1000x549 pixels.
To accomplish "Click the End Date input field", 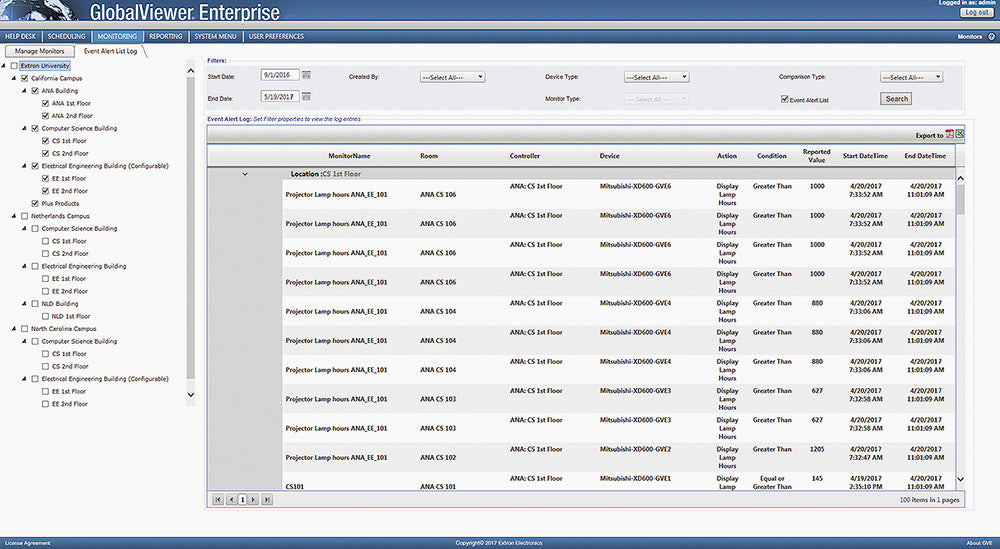I will click(x=280, y=97).
